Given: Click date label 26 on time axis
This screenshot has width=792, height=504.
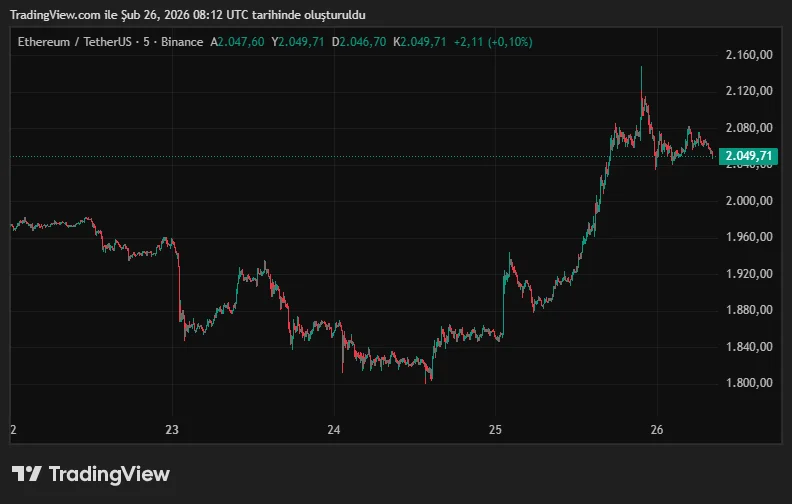Looking at the screenshot, I should (656, 431).
